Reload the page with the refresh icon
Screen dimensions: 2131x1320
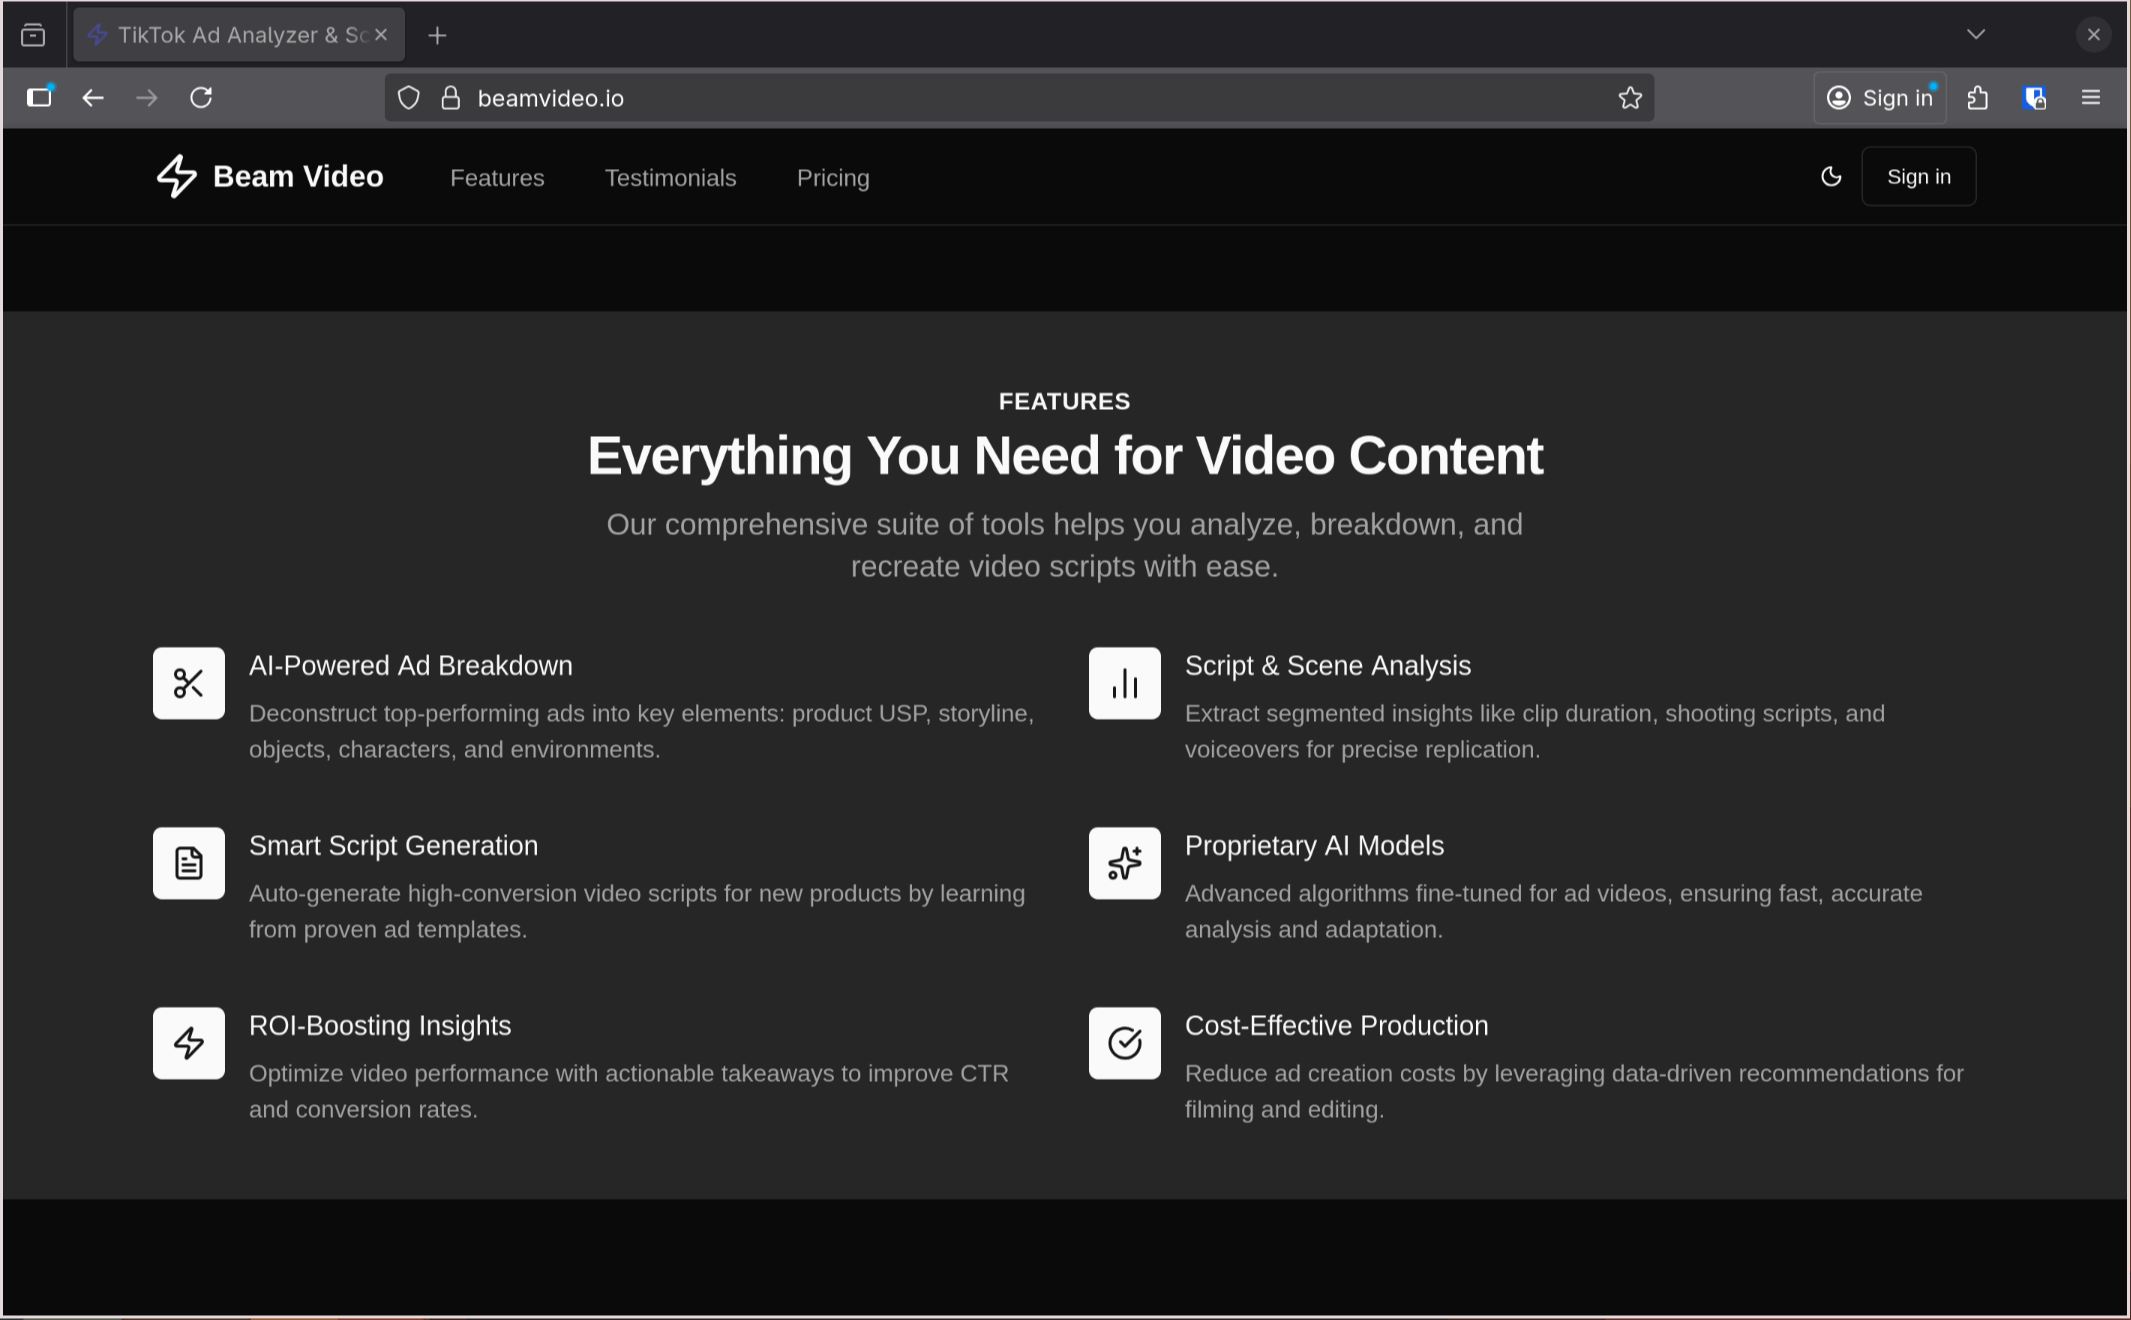tap(201, 98)
